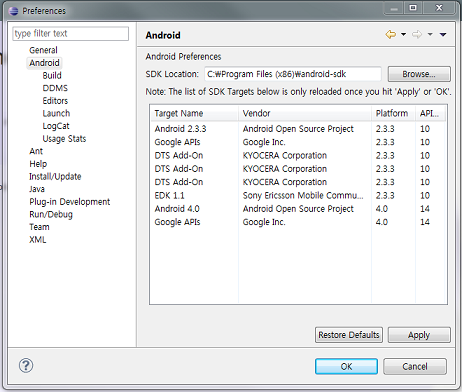Click the help question mark icon

[26, 366]
